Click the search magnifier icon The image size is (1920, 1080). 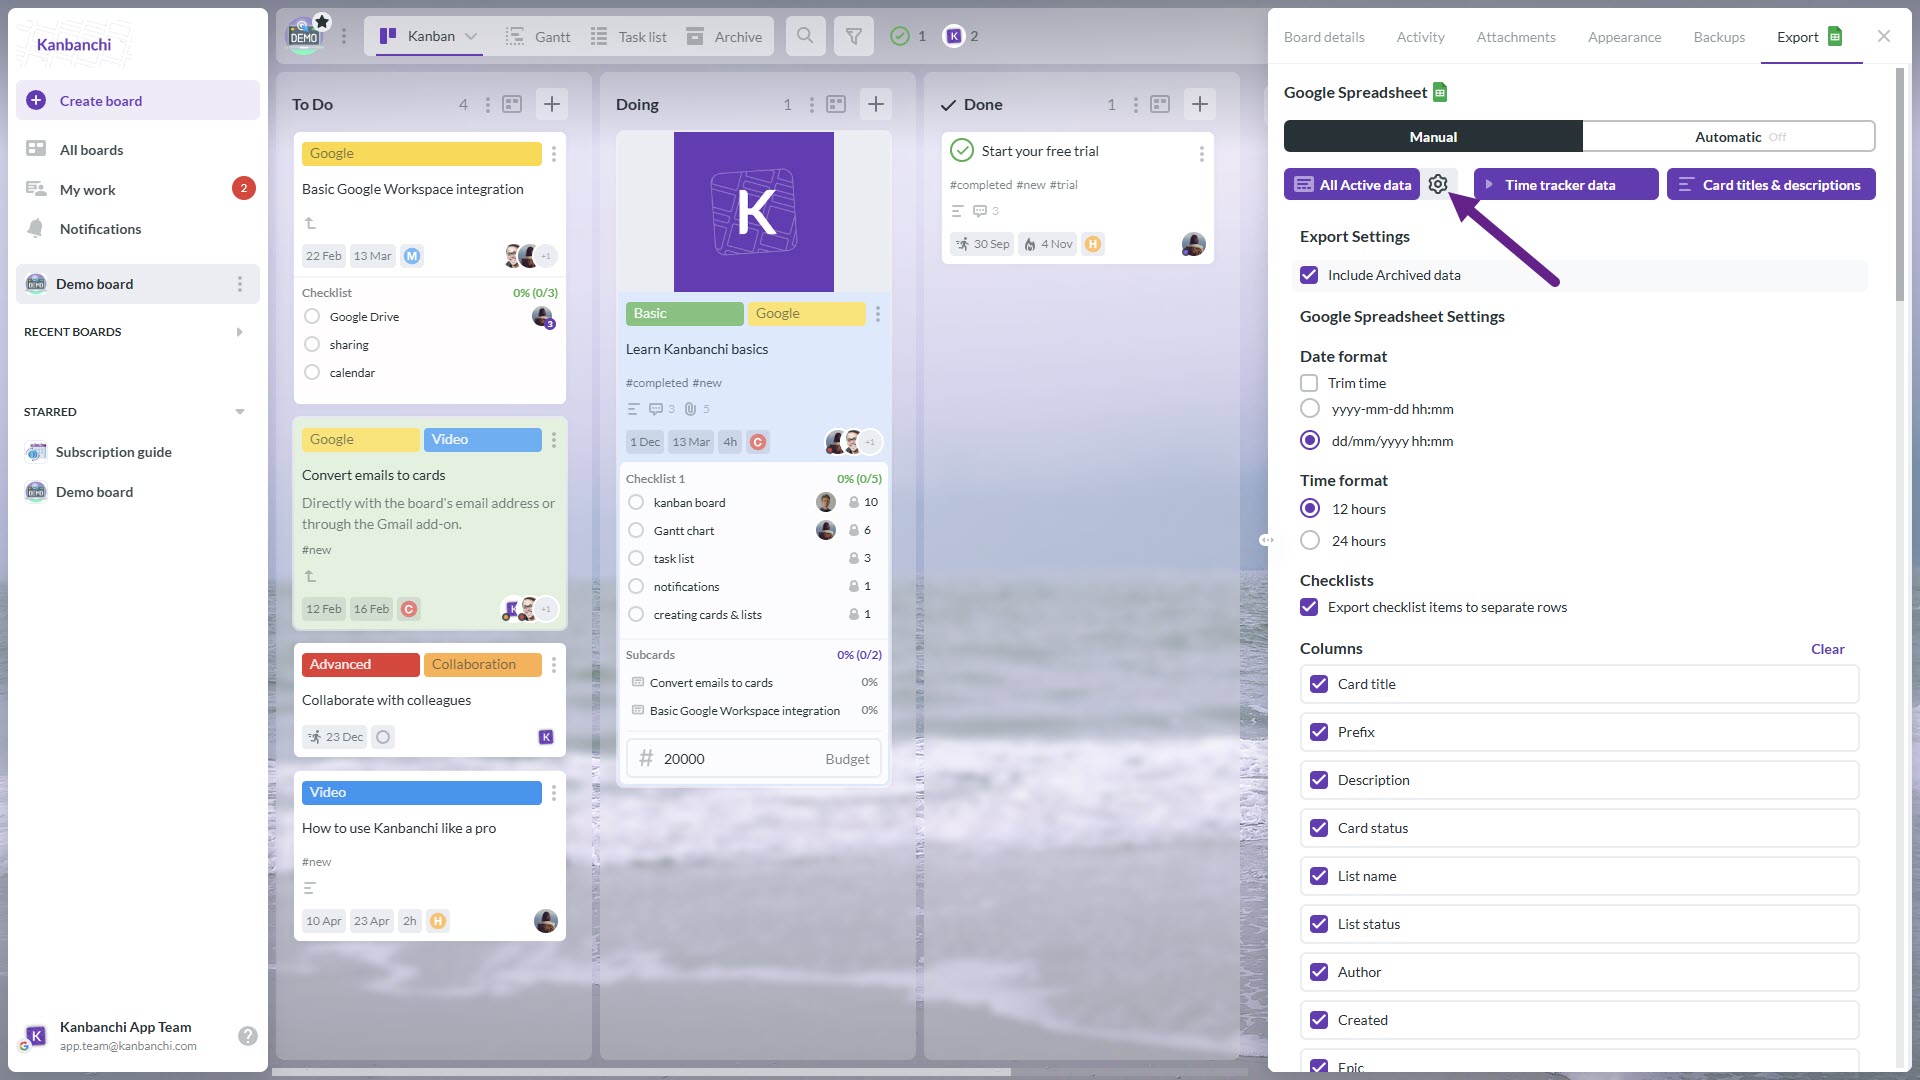pos(805,36)
